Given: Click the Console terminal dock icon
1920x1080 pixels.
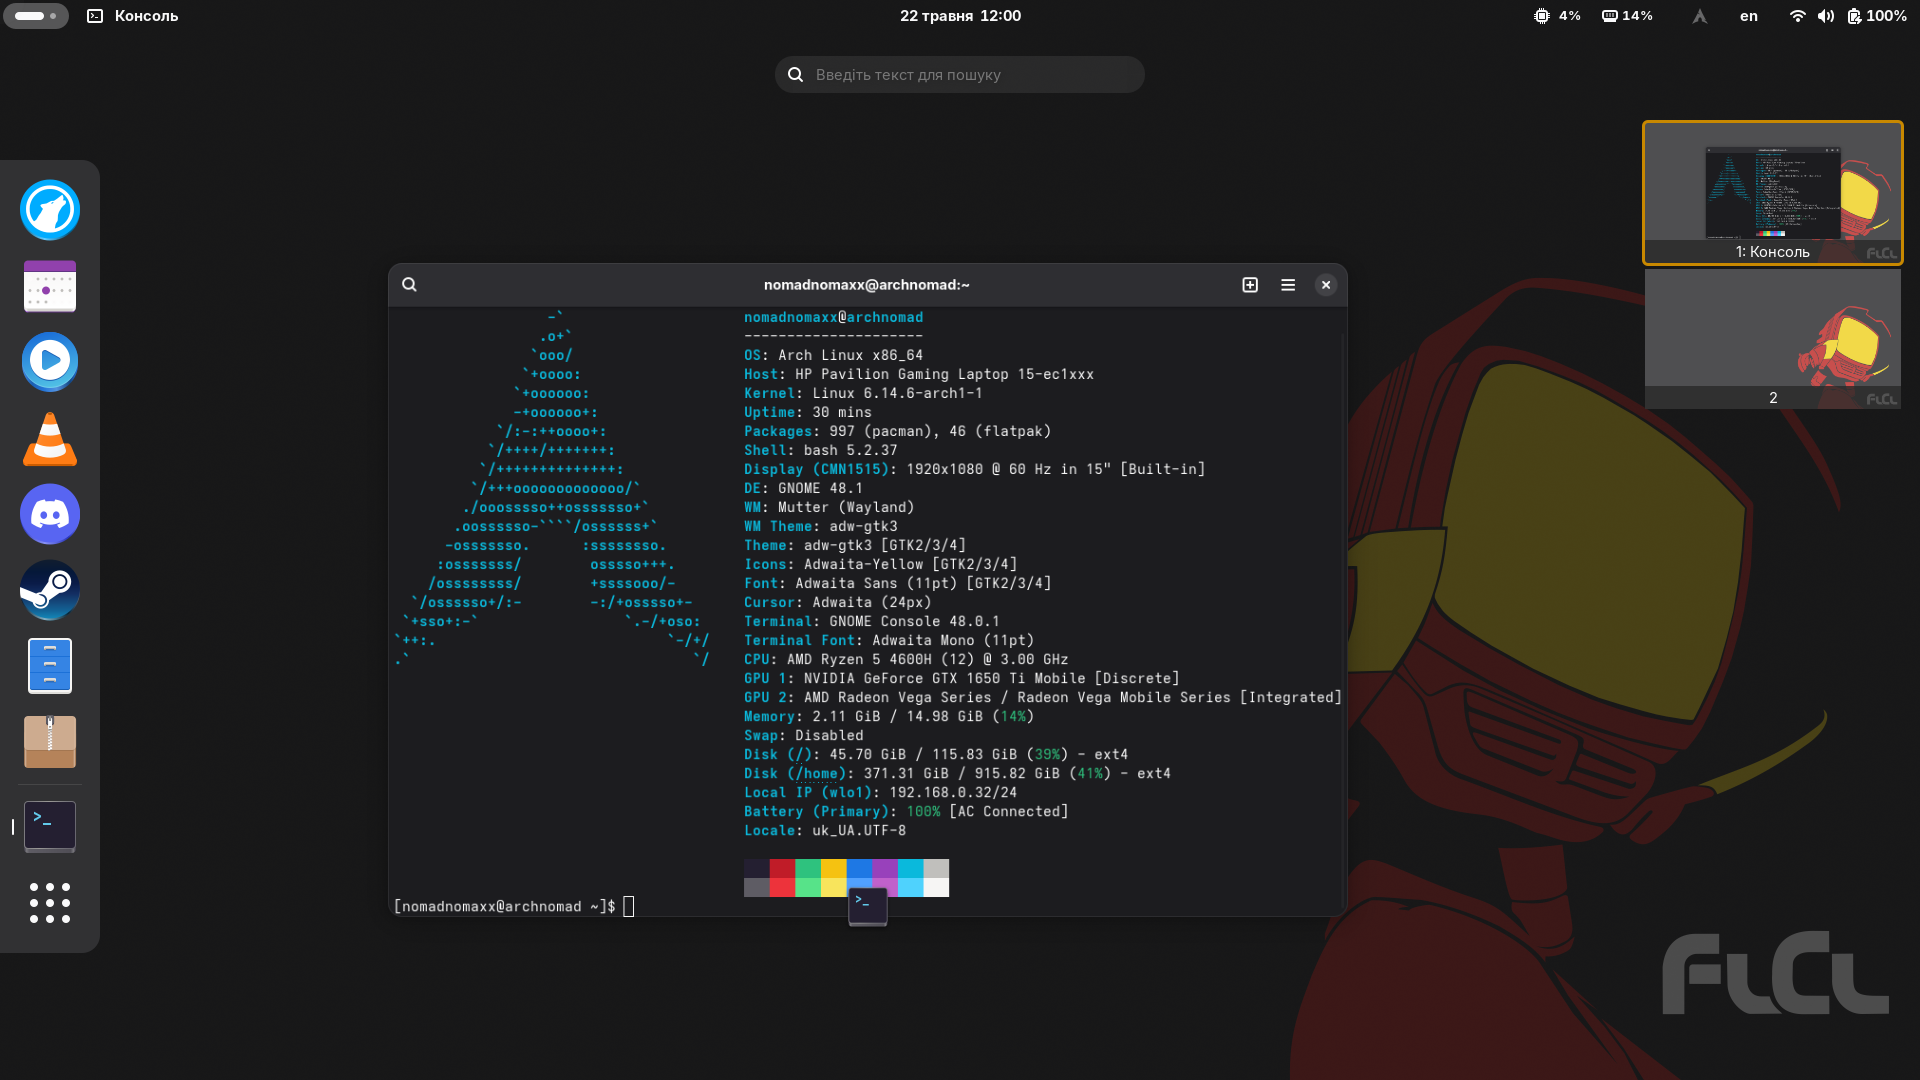Looking at the screenshot, I should [50, 826].
